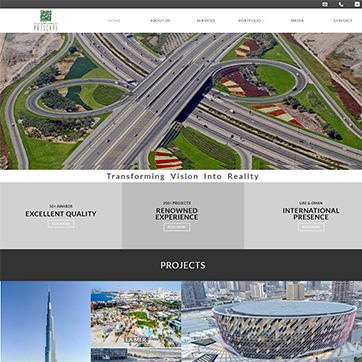Click the Proscape logo
This screenshot has height=362, width=362.
[x=46, y=21]
